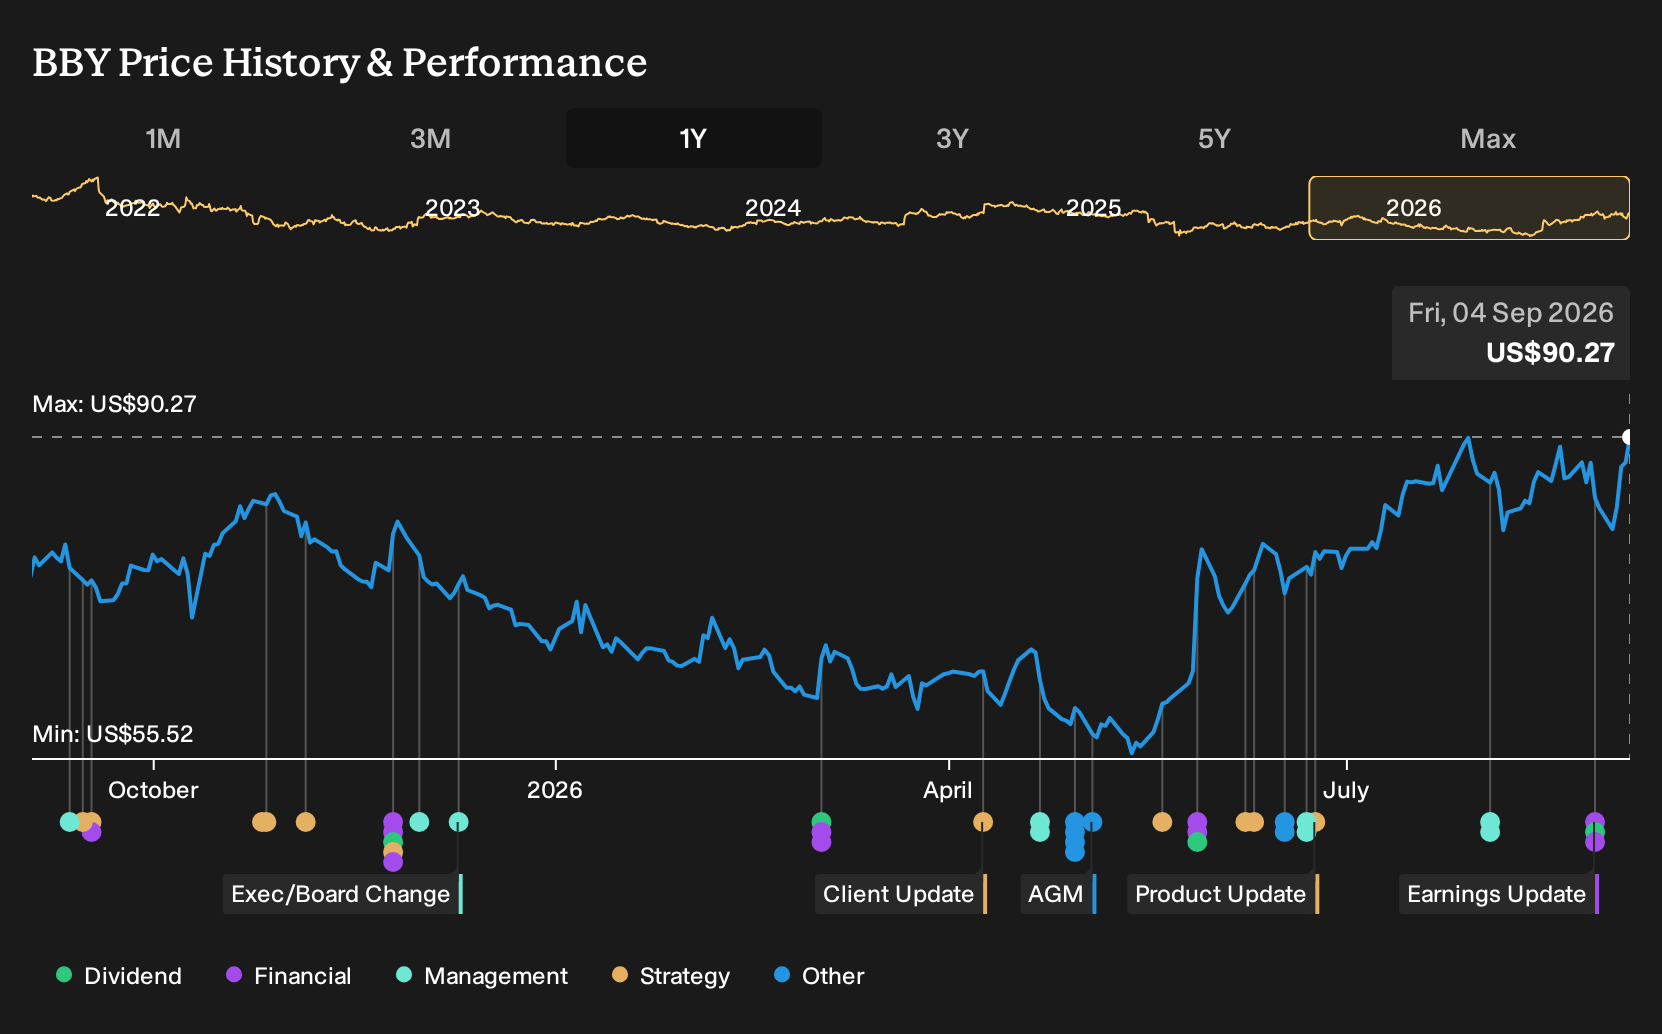Select the teal Management dot above Exec/Board Change
1662x1034 pixels.
[x=458, y=822]
